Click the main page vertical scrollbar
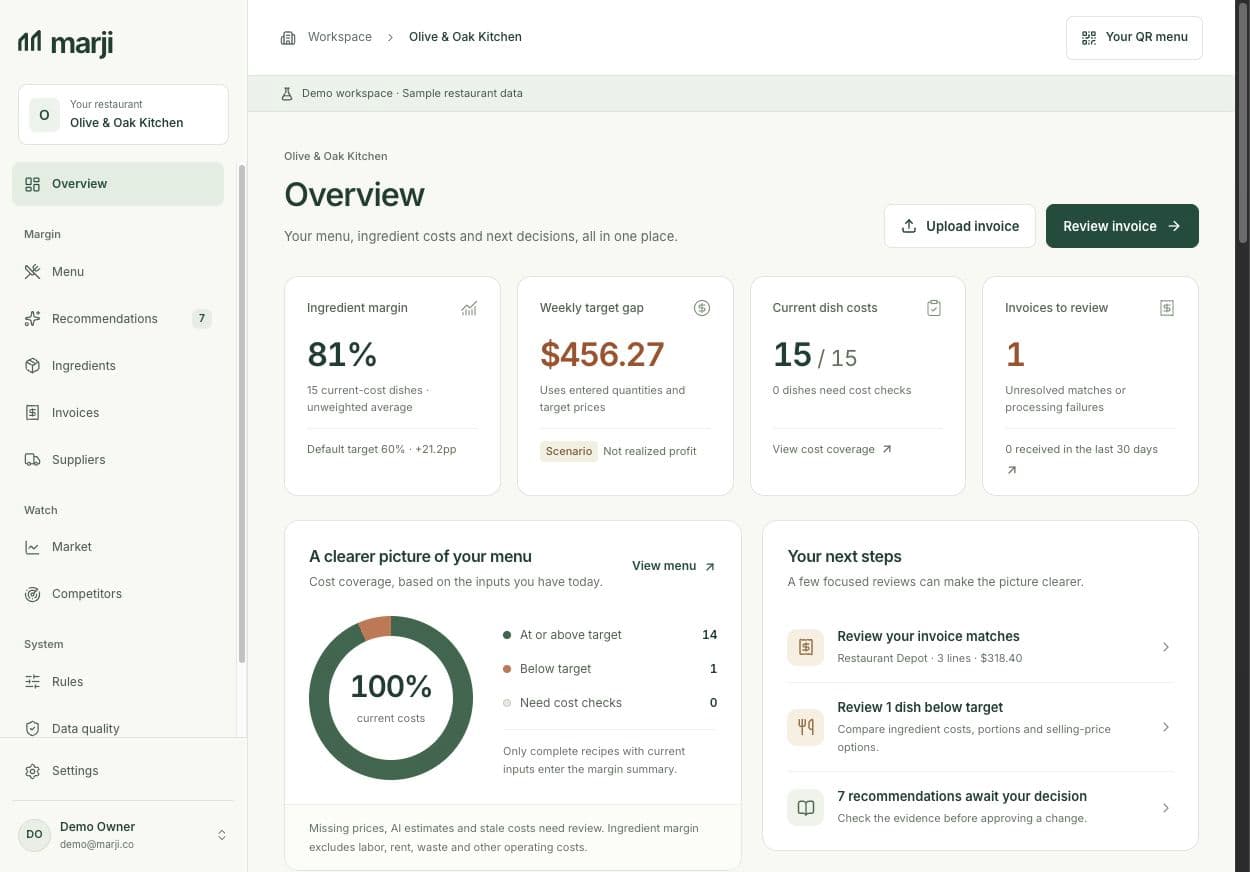1250x872 pixels. tap(1243, 123)
